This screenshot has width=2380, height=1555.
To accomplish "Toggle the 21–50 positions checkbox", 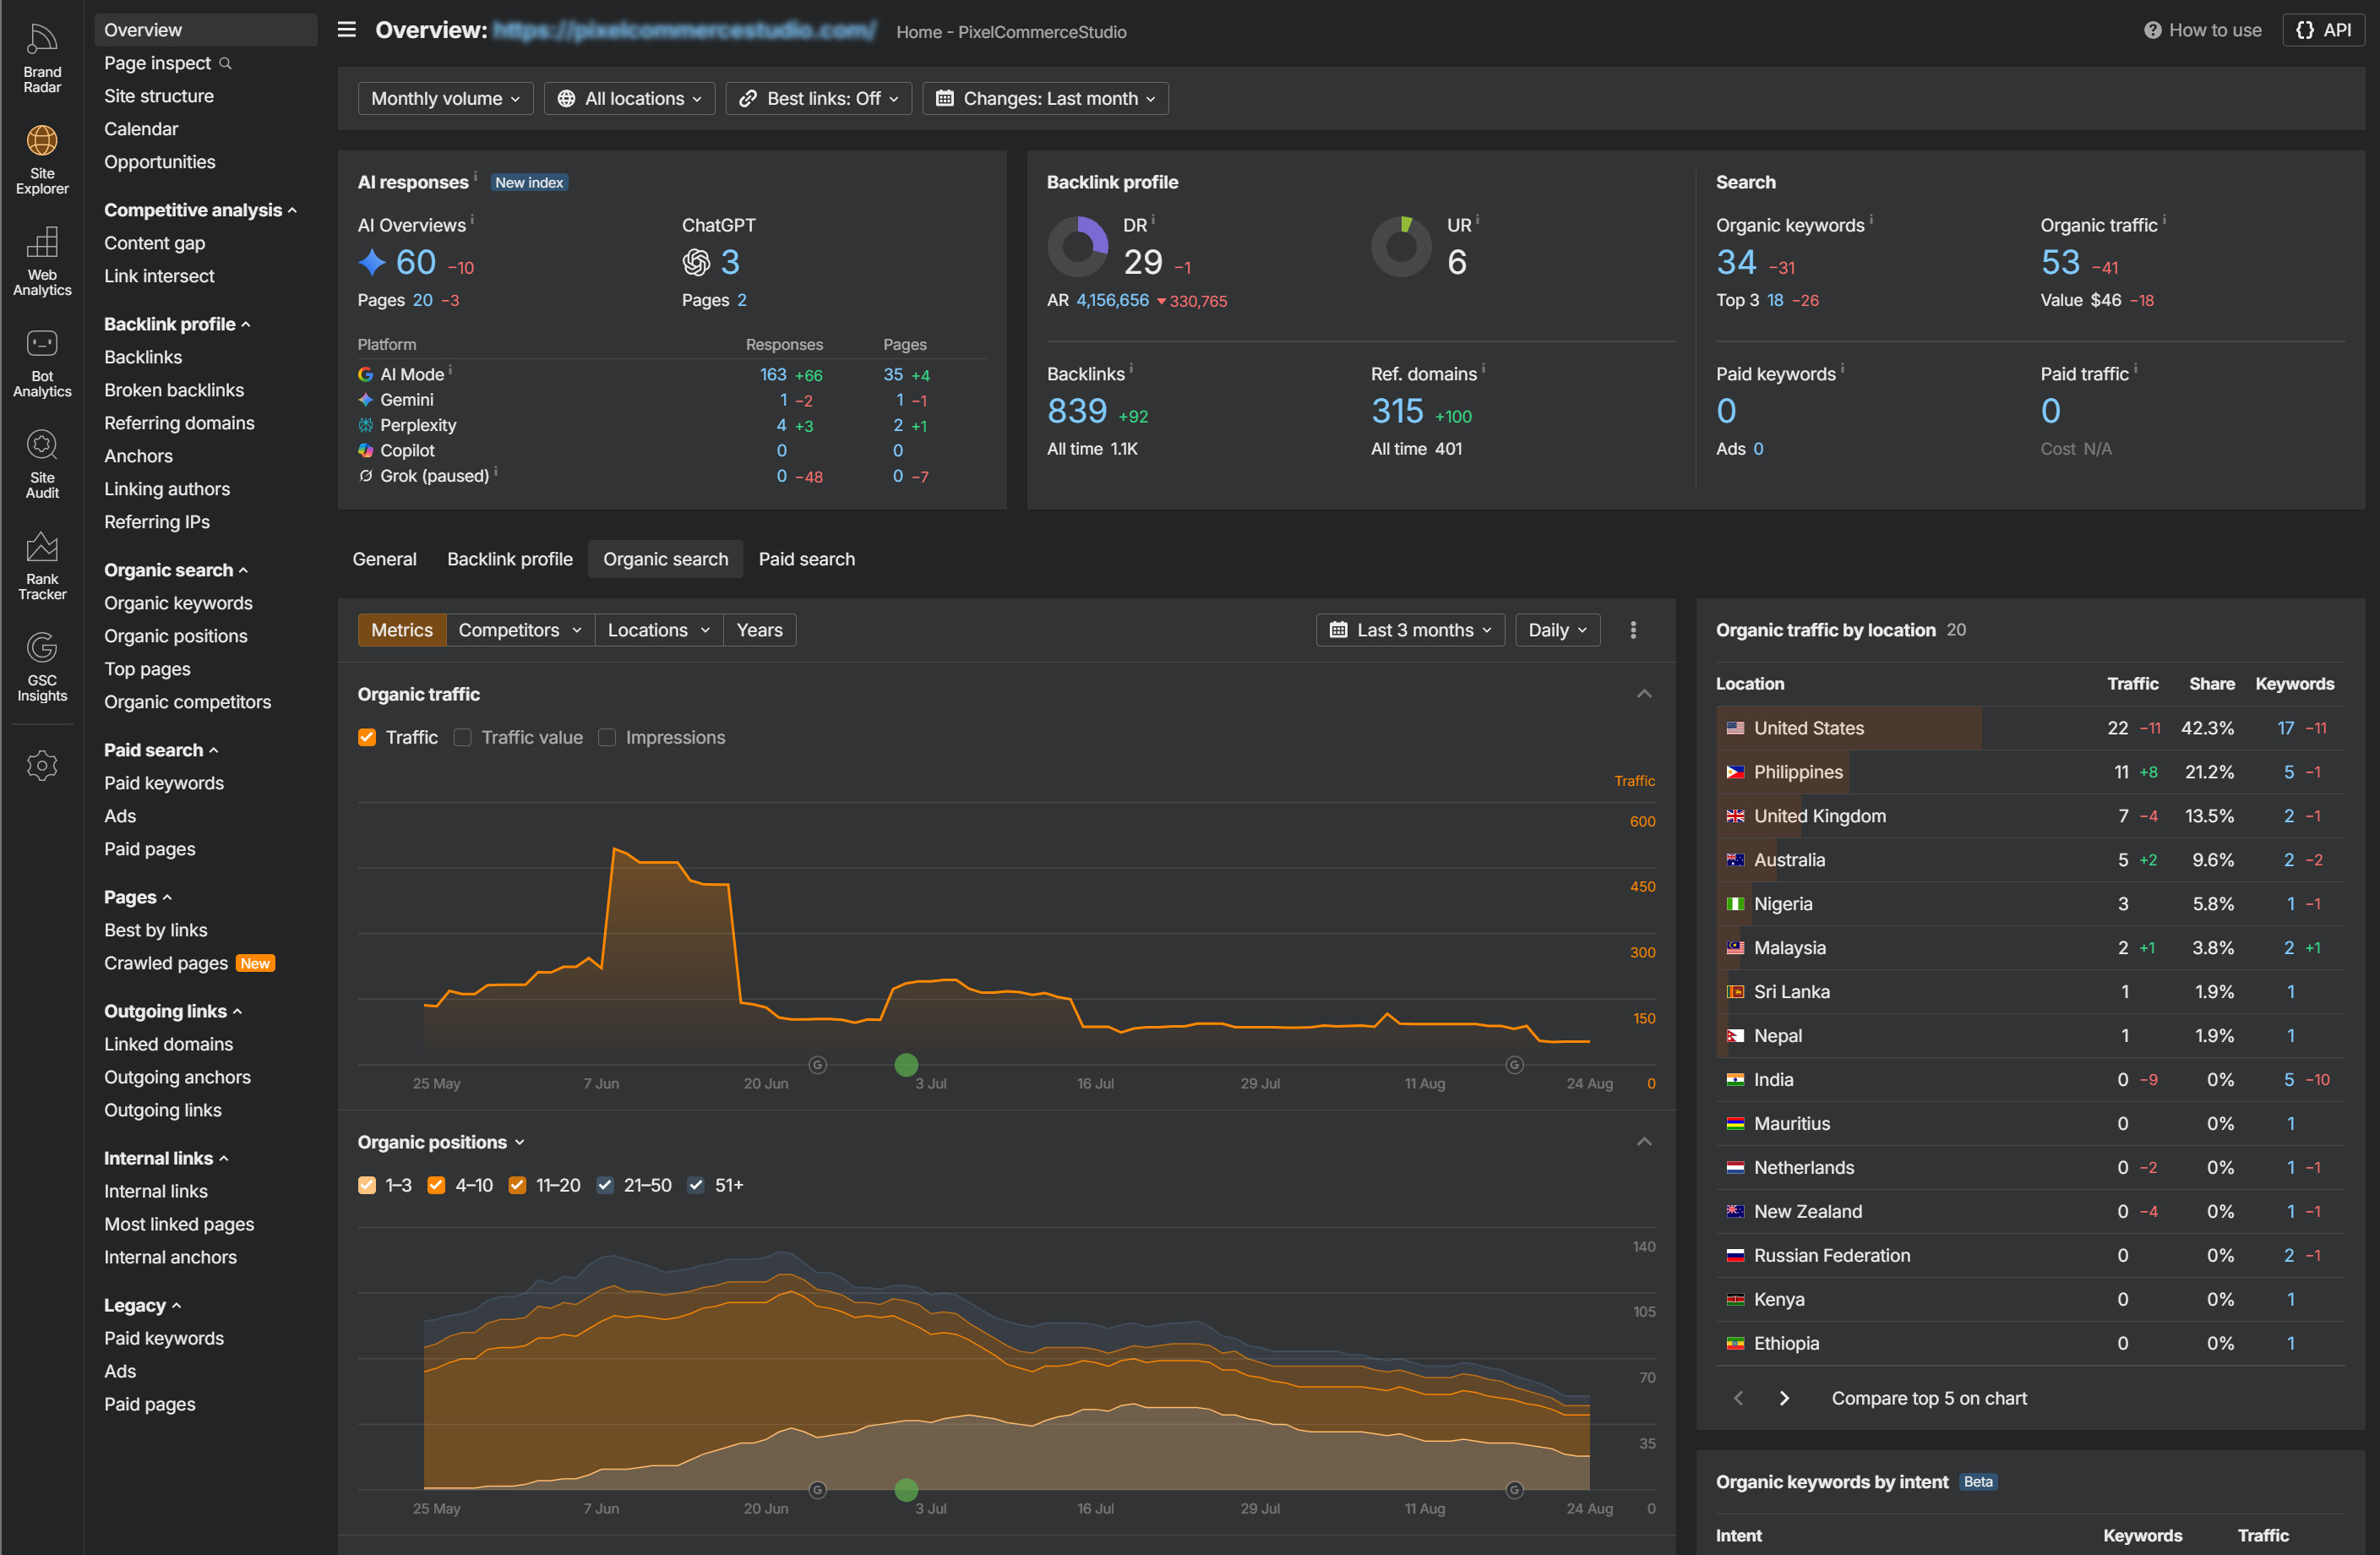I will tap(605, 1185).
